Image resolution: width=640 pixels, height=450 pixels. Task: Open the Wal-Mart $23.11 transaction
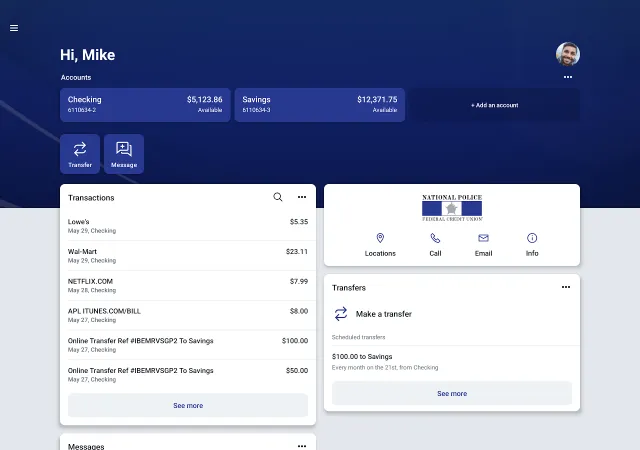(x=188, y=256)
